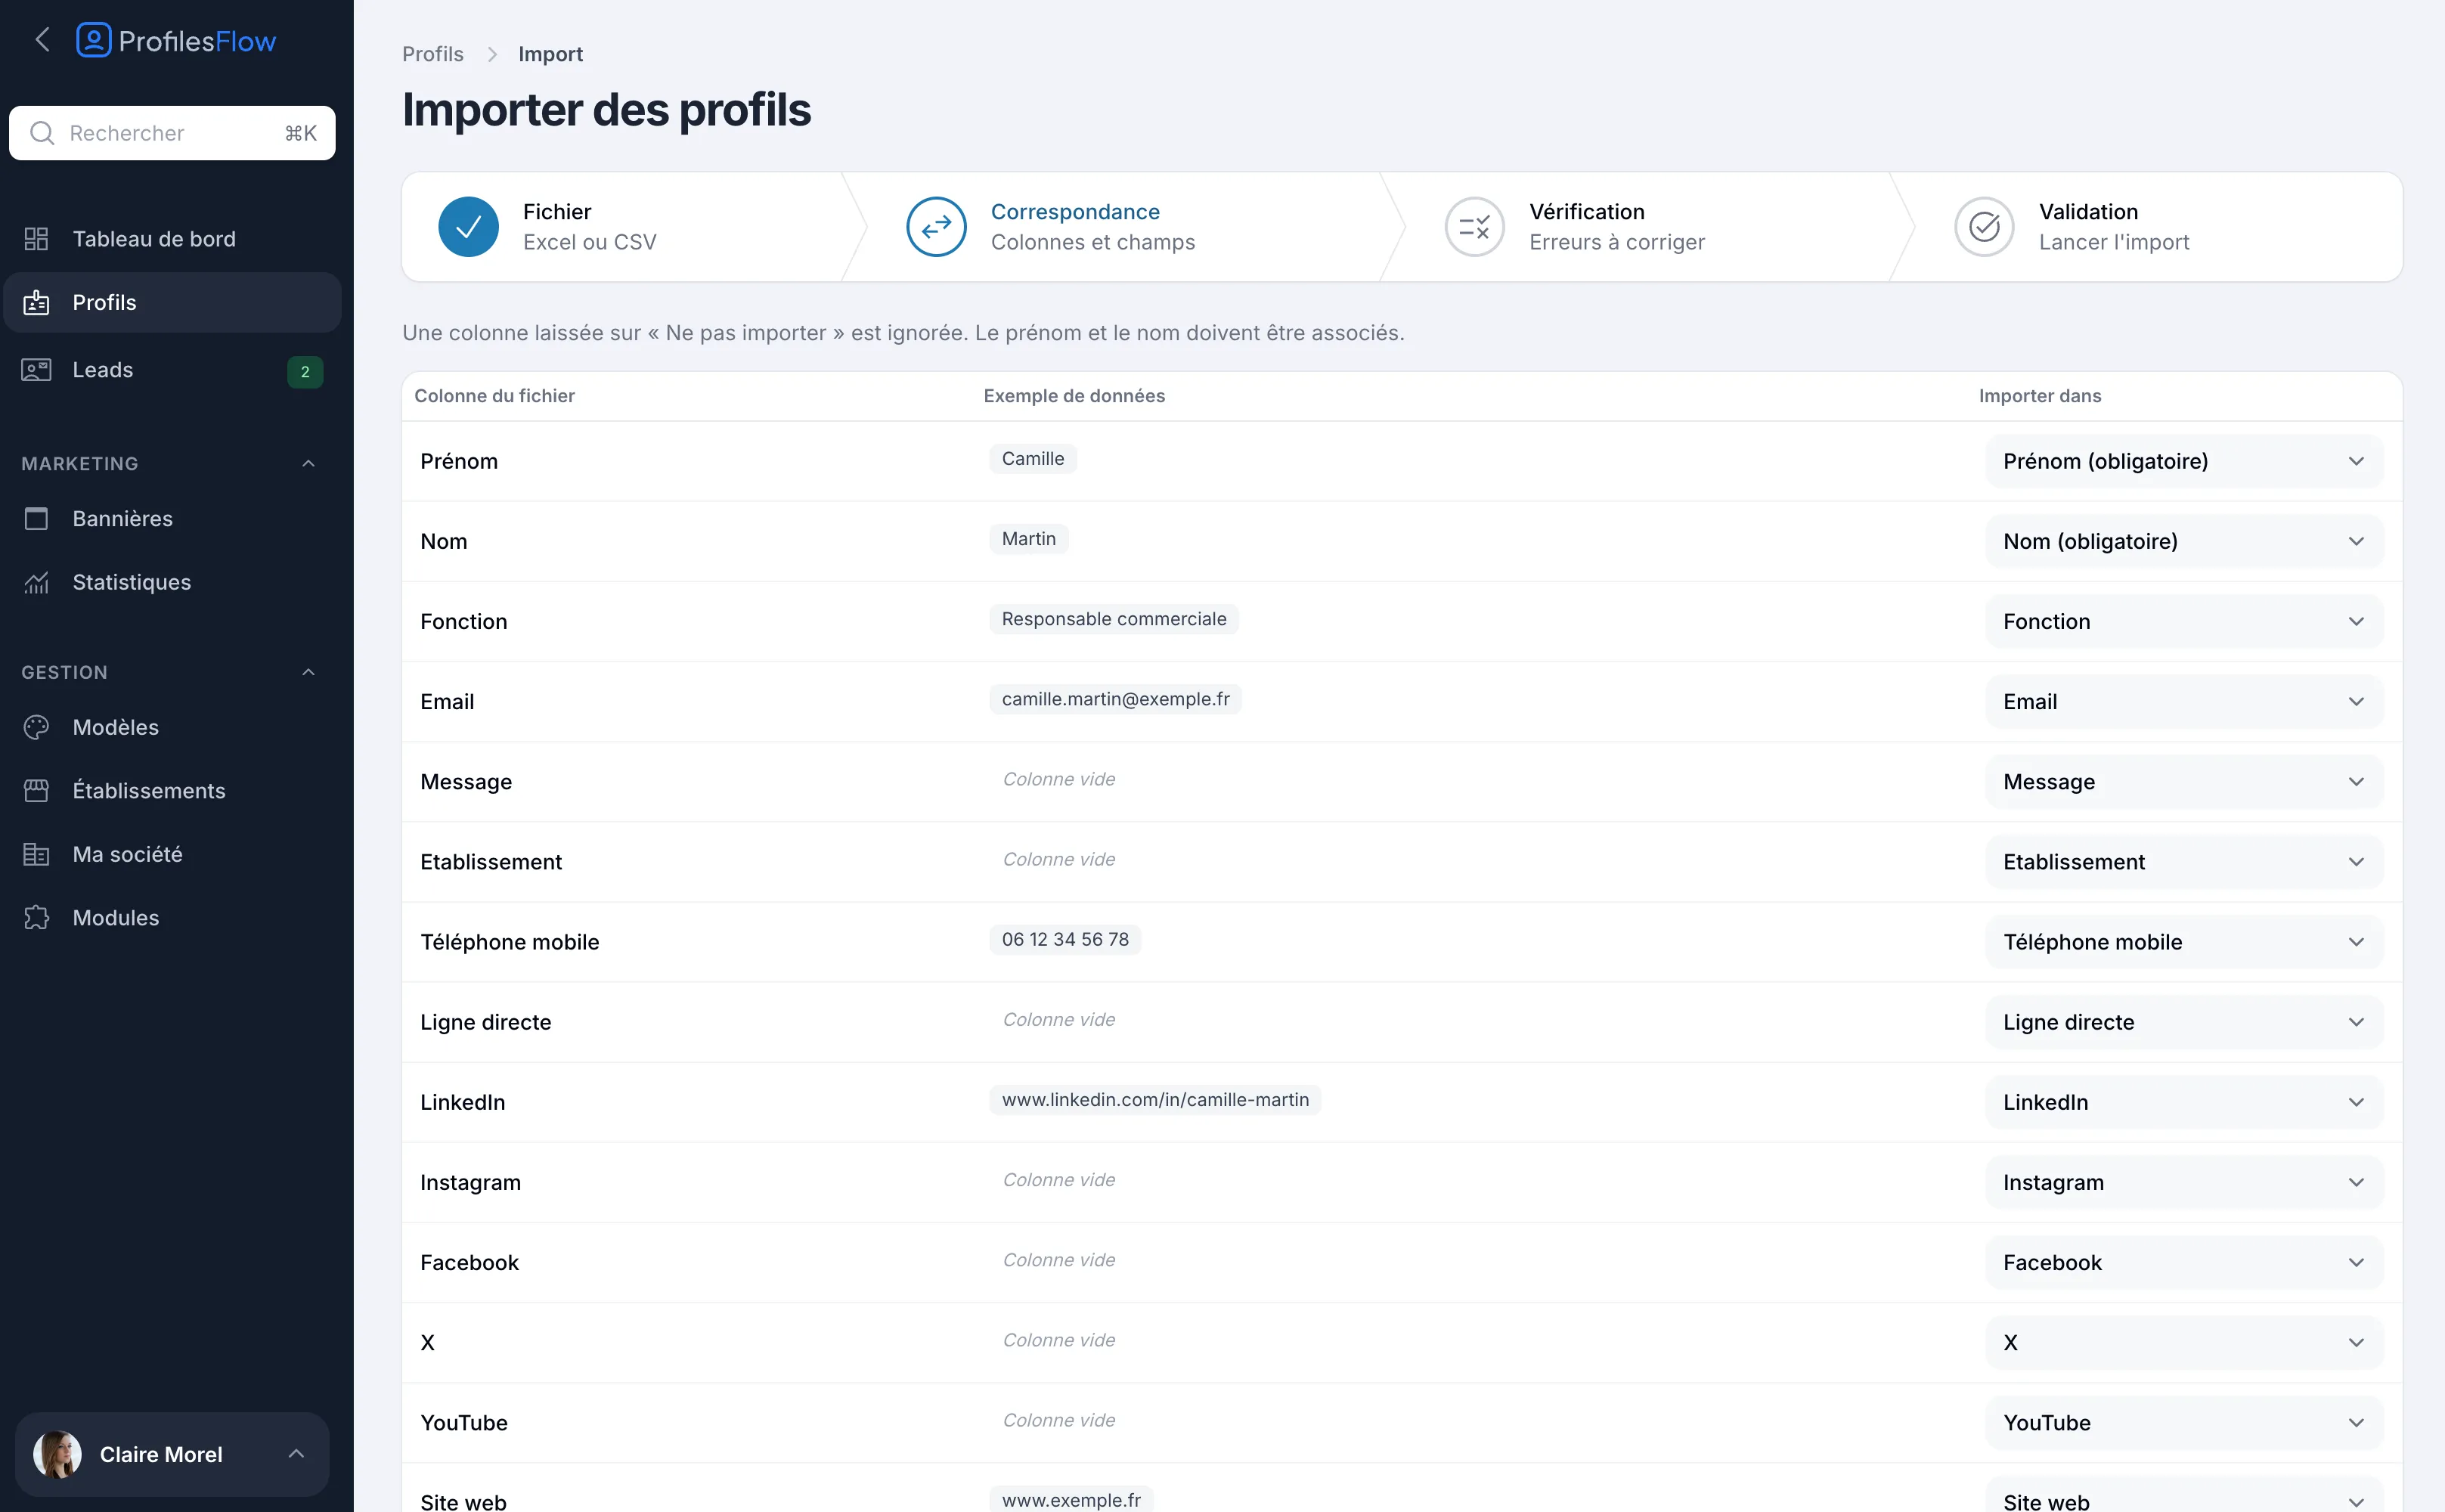Go to Tableau de bord

pyautogui.click(x=172, y=239)
